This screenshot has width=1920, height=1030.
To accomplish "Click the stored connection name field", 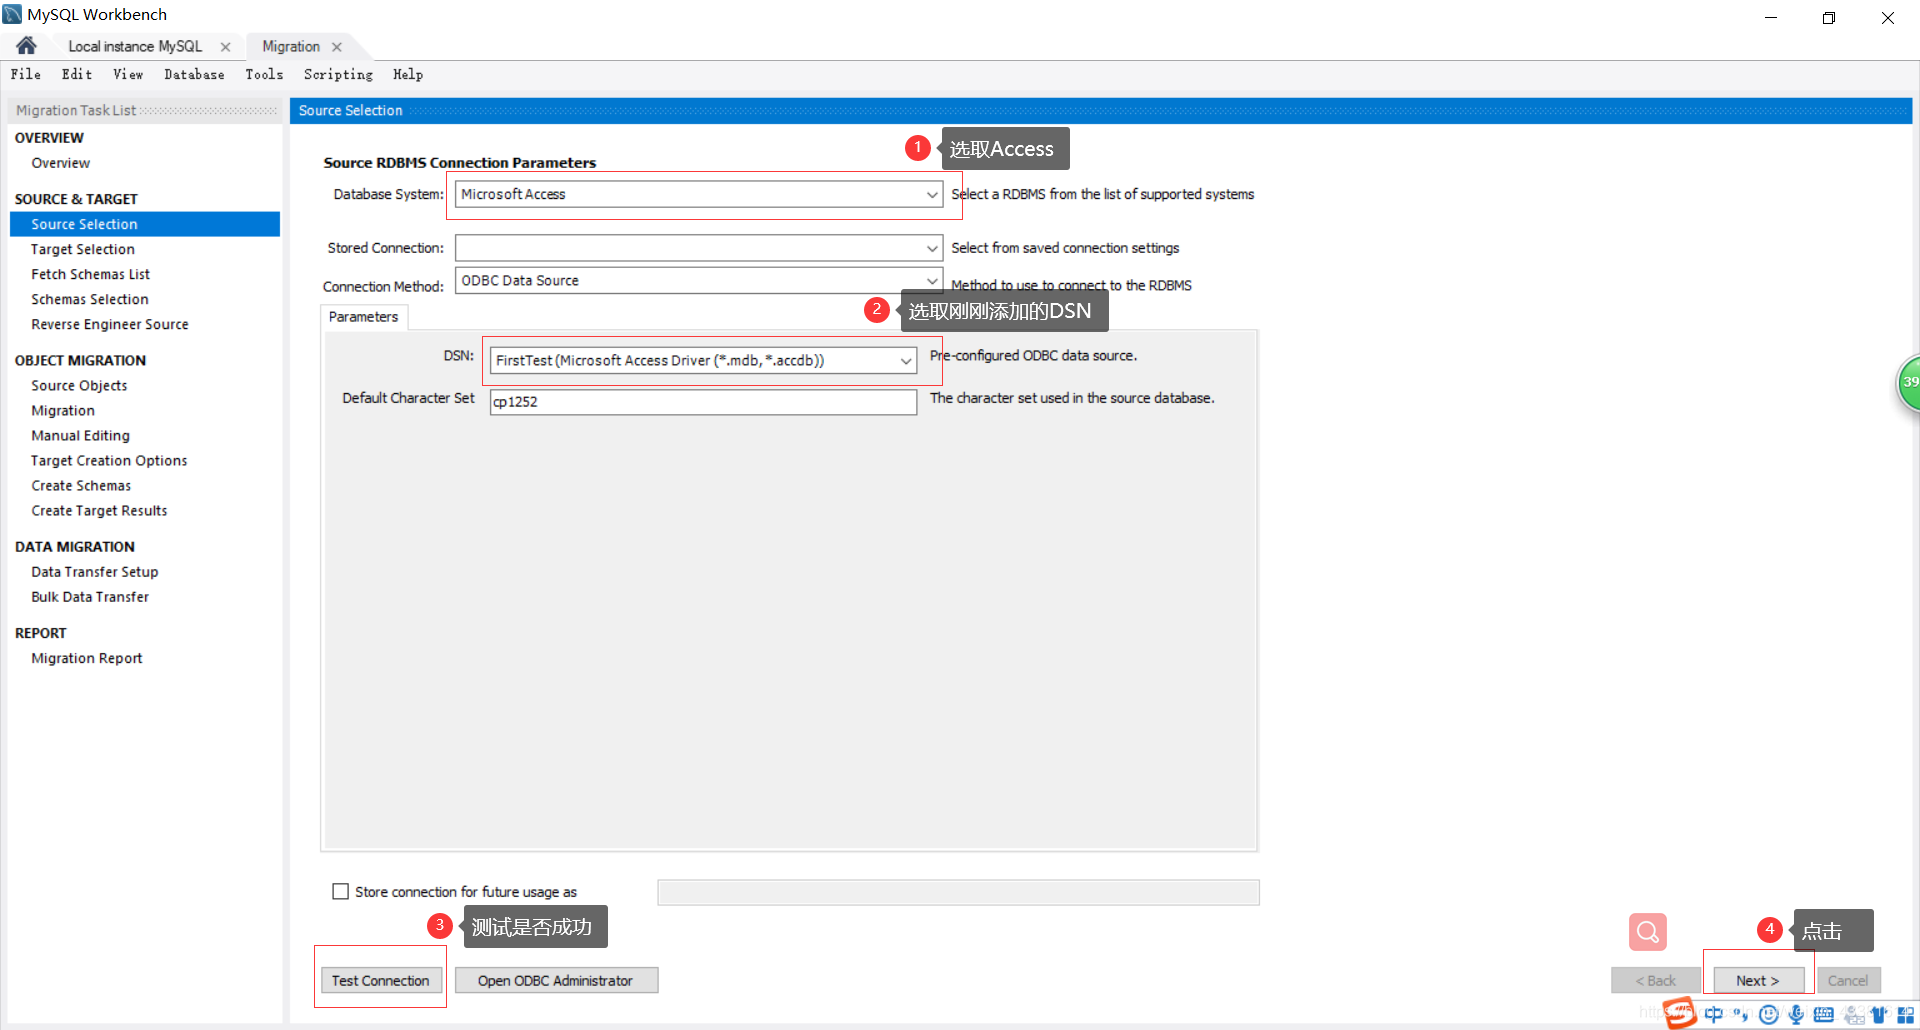I will [958, 893].
